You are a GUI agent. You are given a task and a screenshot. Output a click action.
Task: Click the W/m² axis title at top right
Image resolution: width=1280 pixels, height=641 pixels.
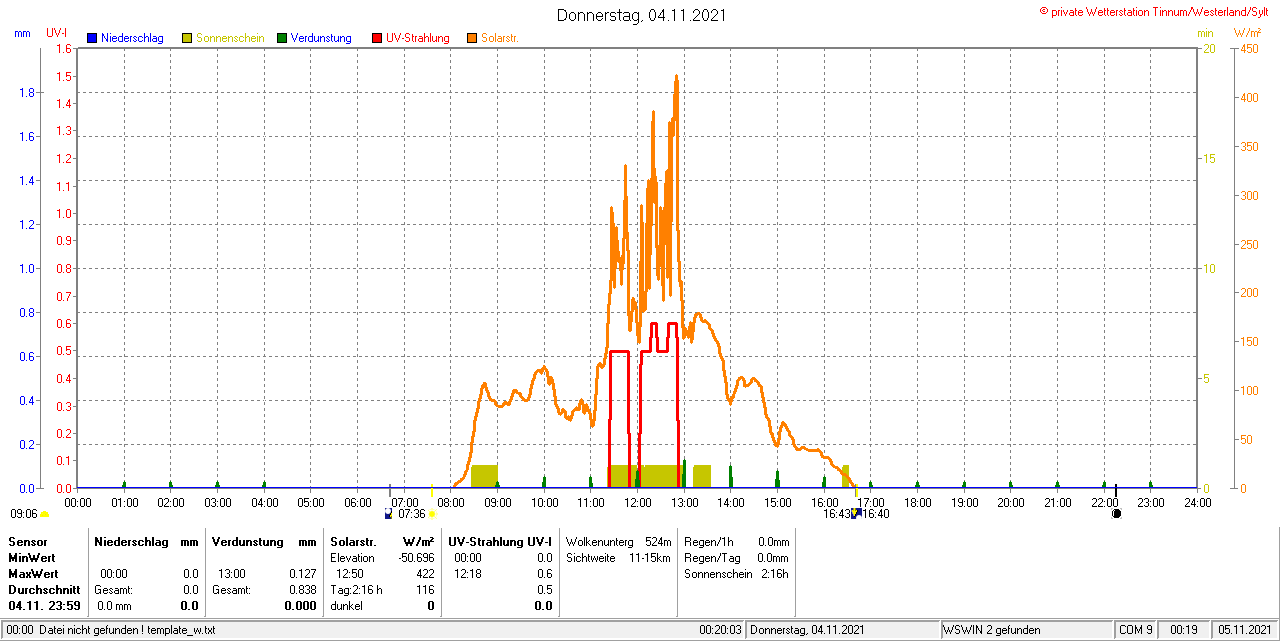(x=1247, y=33)
